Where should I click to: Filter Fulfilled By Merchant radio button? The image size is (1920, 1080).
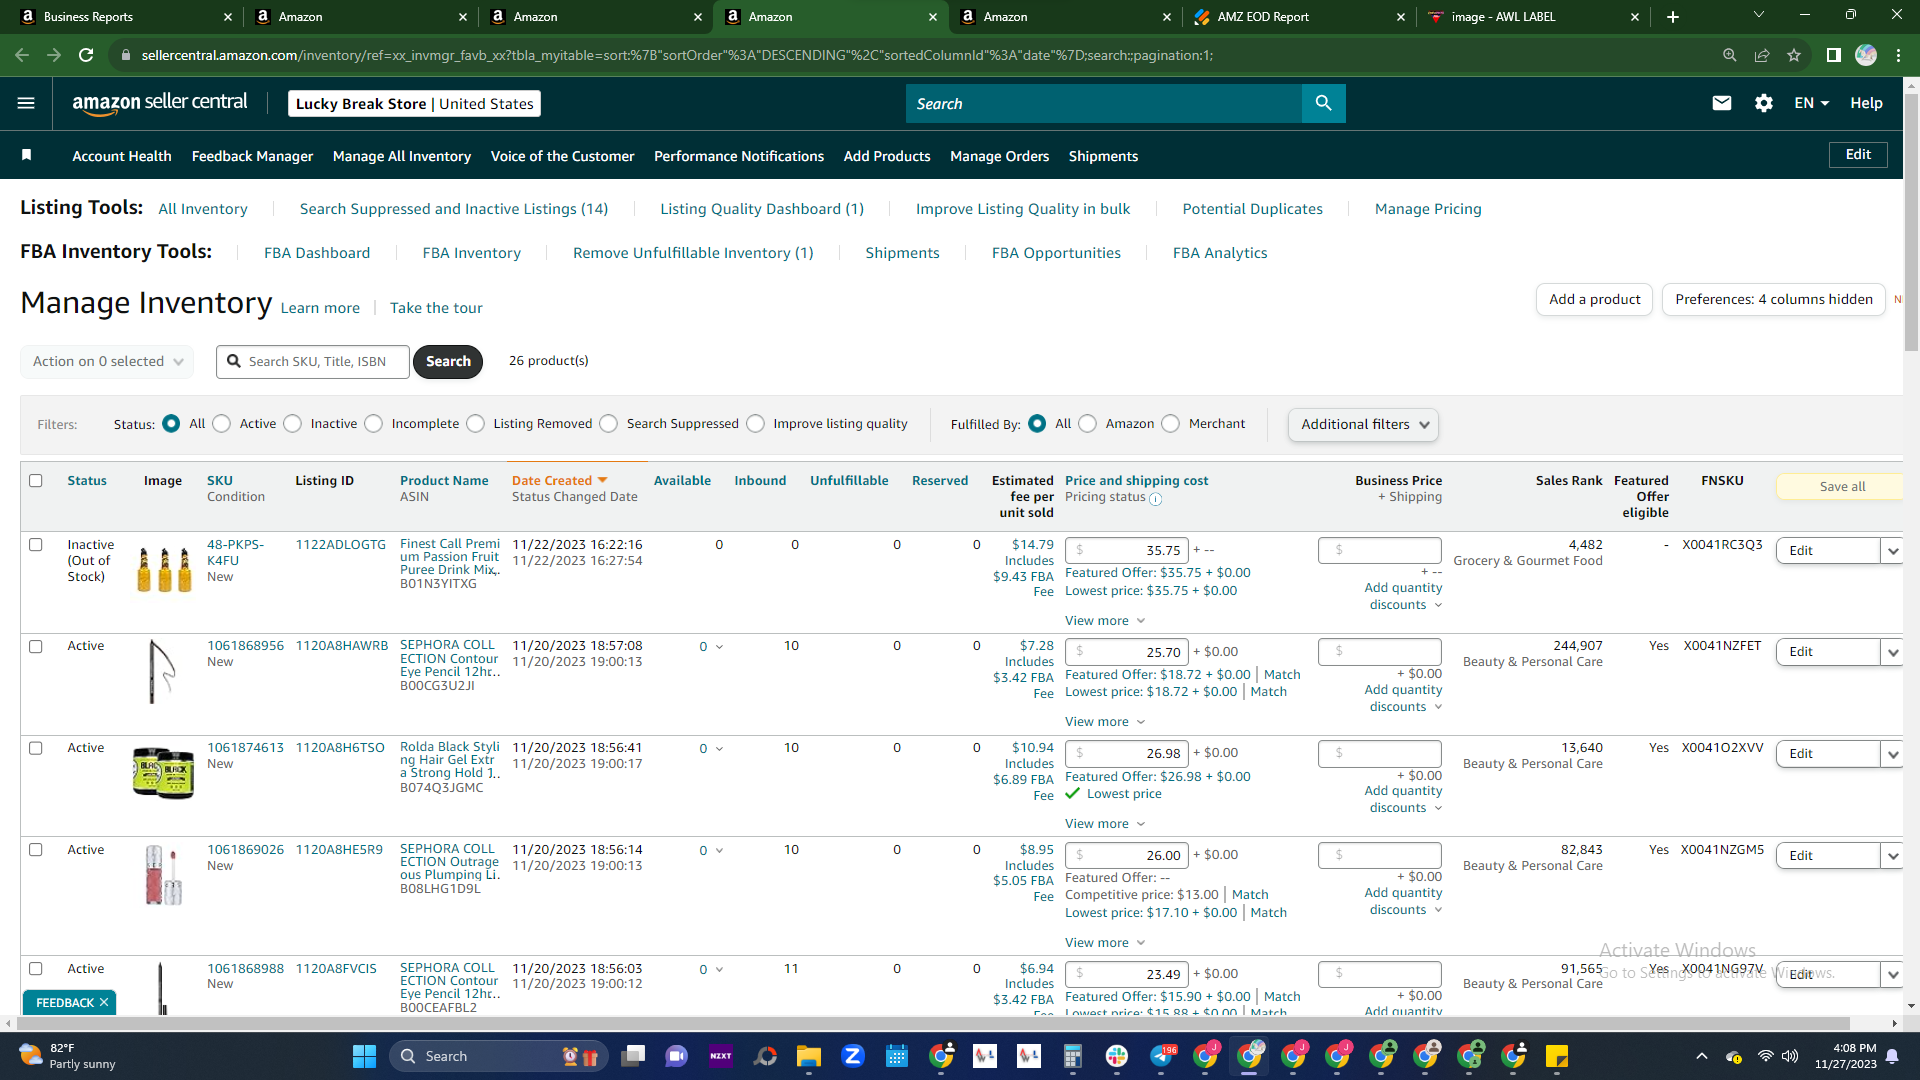tap(1171, 424)
